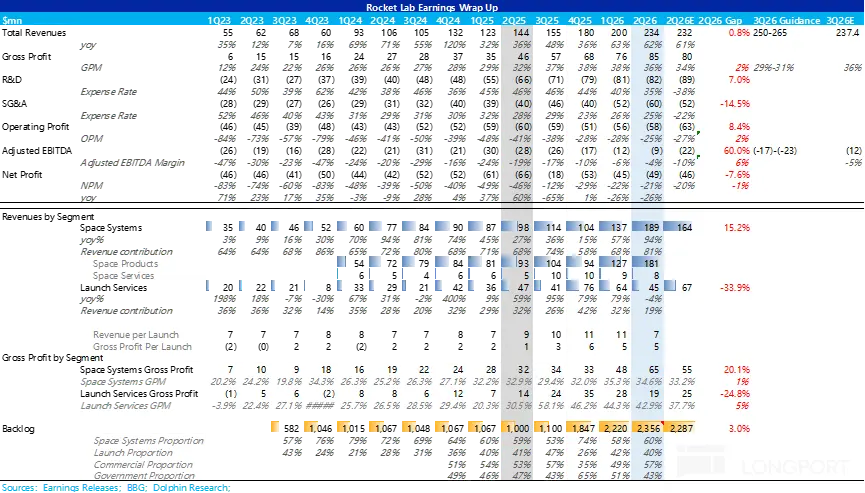Click the '-33.9%' Launch Services gap cell
The image size is (865, 493).
point(735,288)
